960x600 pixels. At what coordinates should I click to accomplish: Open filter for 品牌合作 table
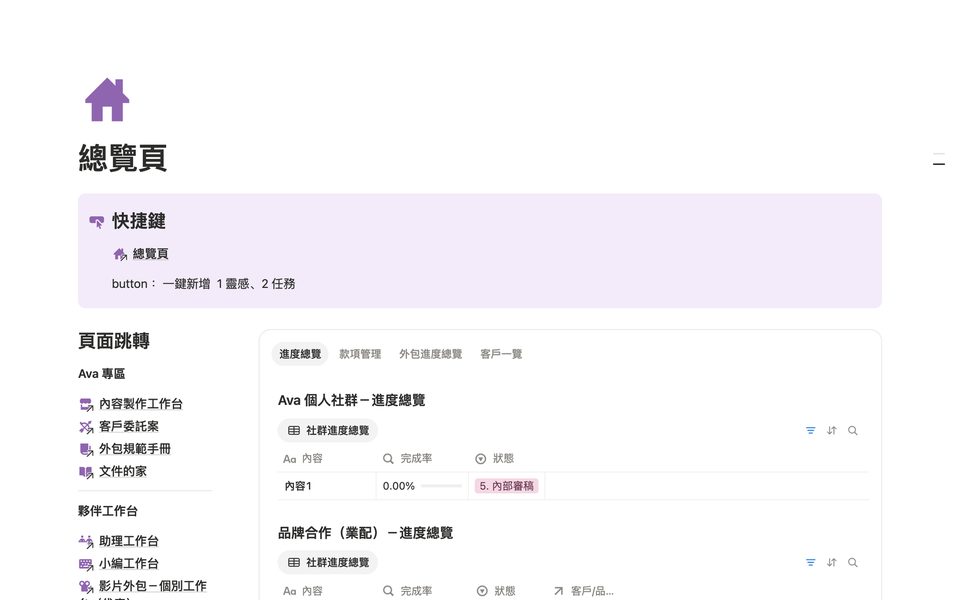click(811, 562)
